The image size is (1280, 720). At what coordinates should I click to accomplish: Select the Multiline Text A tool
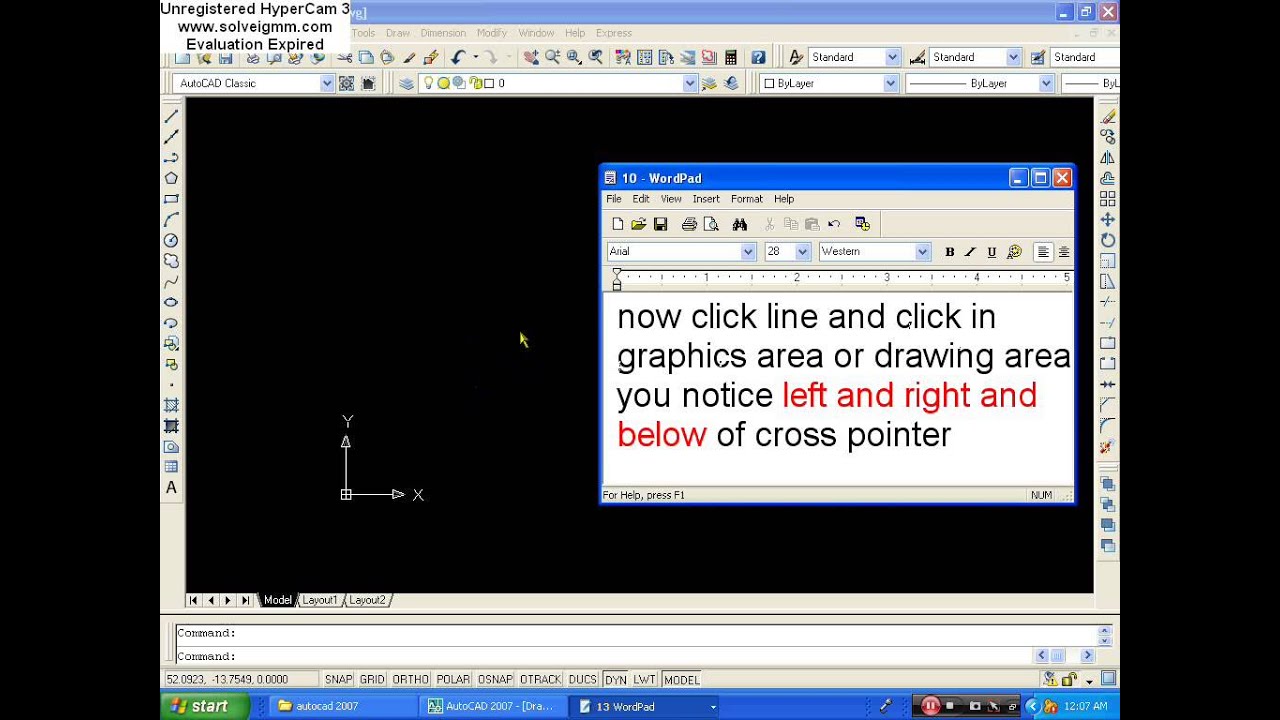171,488
